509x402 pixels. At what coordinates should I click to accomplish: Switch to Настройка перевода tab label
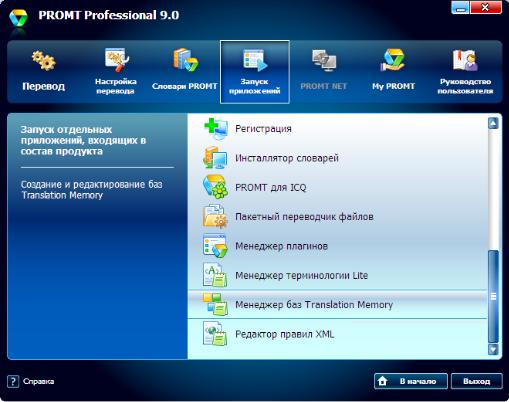pos(116,86)
